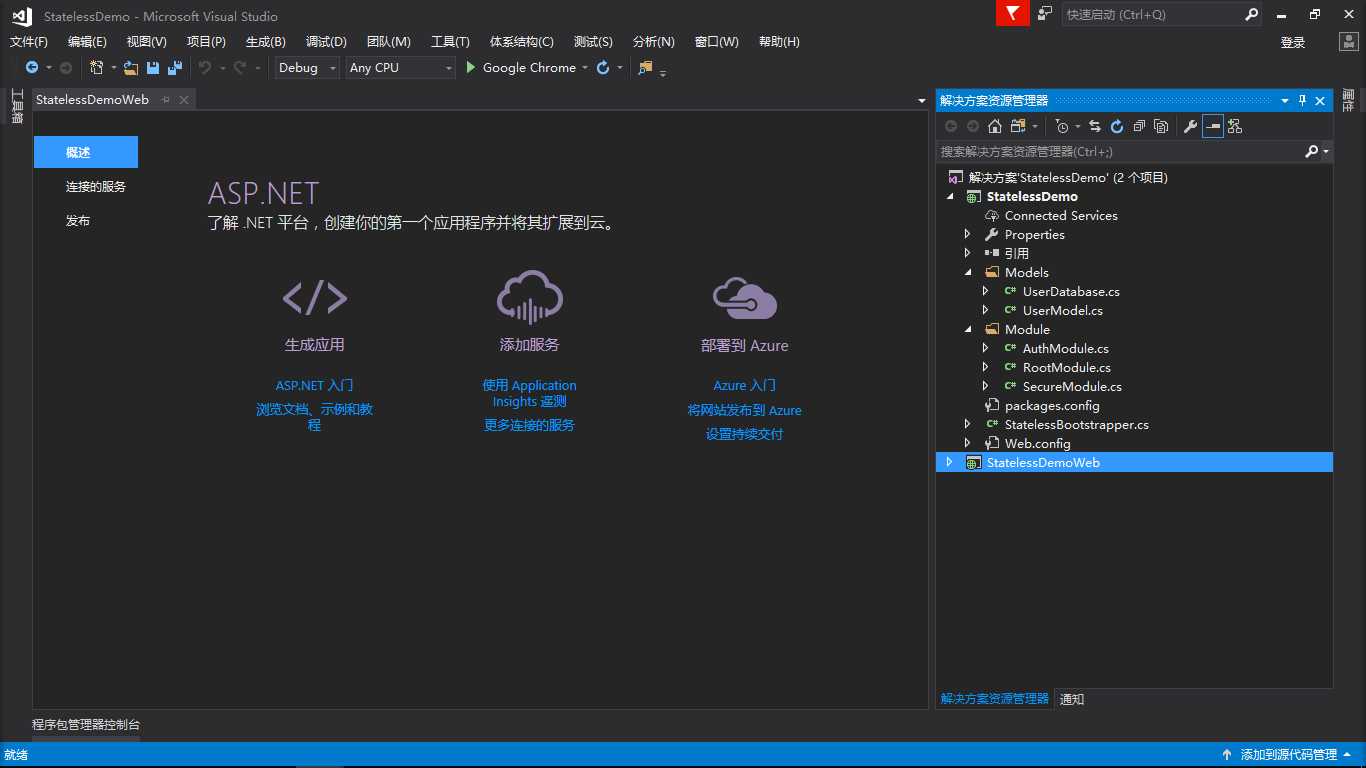1366x768 pixels.
Task: Open the 程序包管理器控制台 tab
Action: [86, 725]
